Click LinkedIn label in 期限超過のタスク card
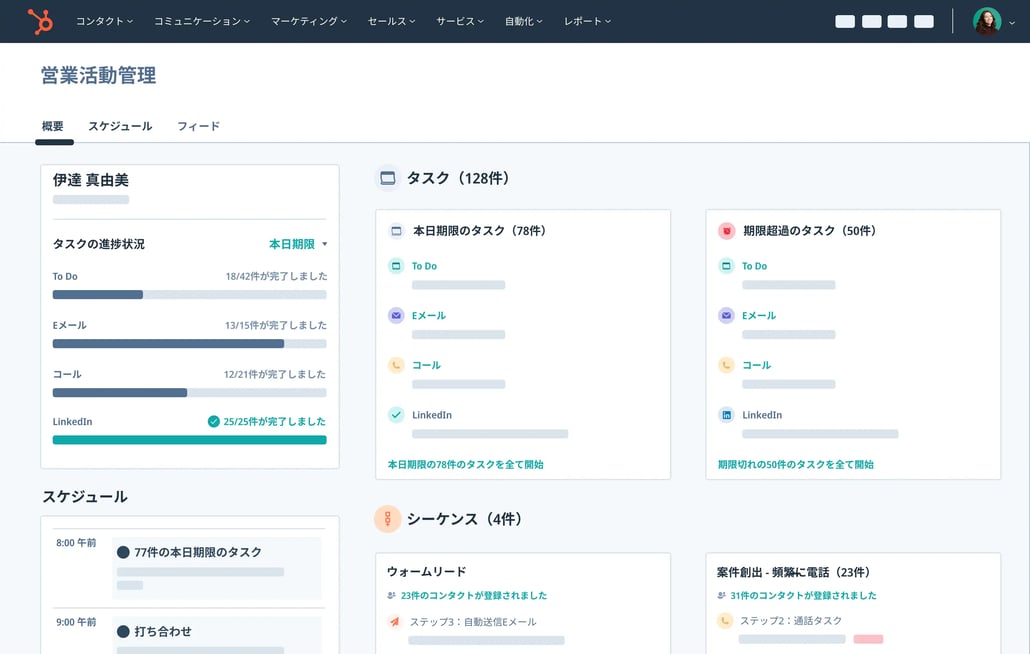 tap(762, 415)
